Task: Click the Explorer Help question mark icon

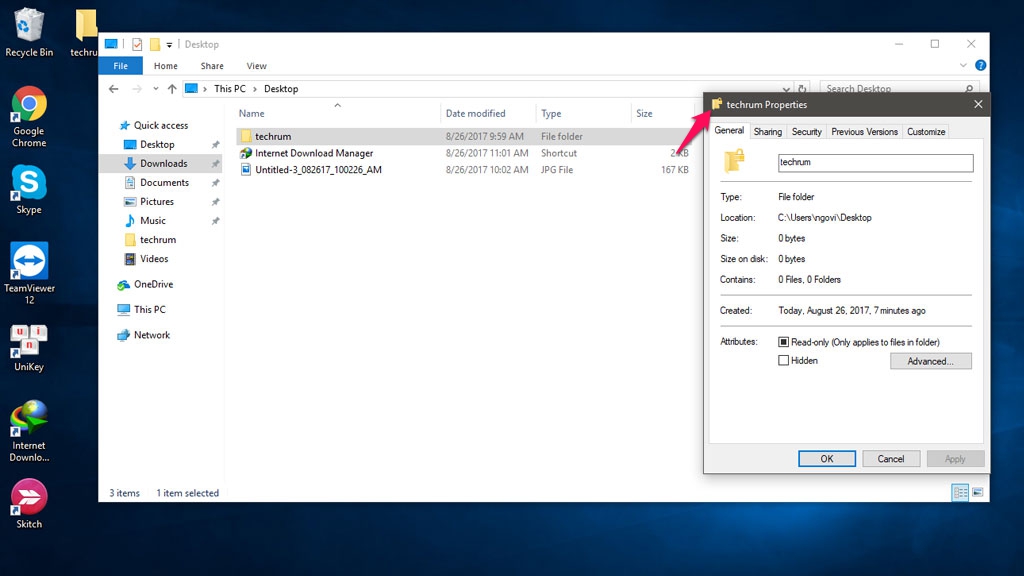Action: (980, 66)
